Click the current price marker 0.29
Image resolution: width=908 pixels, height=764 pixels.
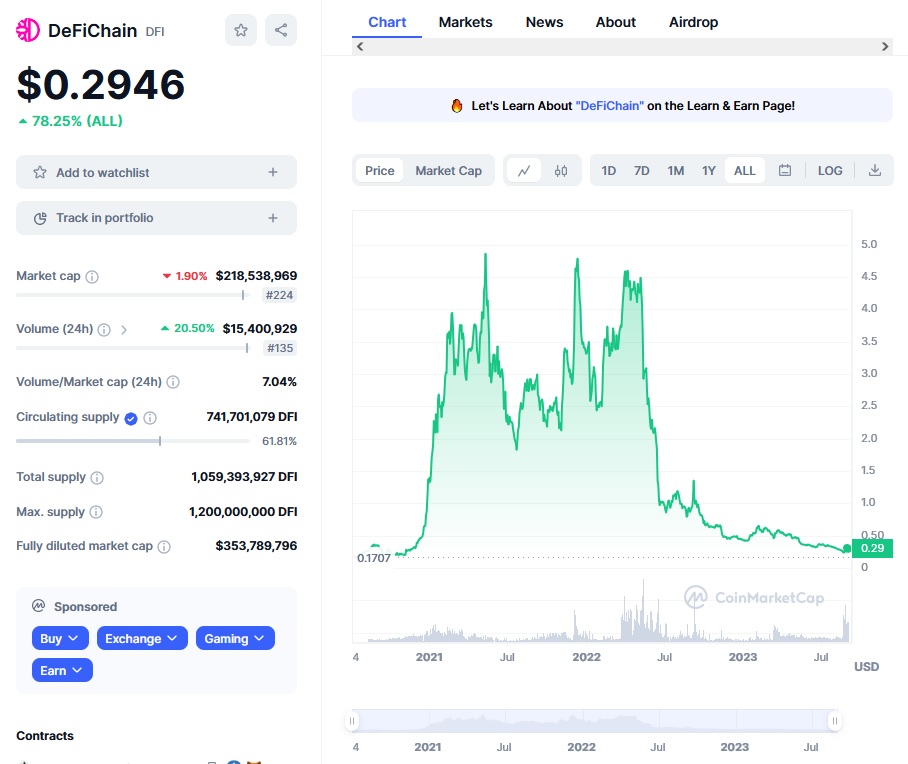(x=872, y=548)
